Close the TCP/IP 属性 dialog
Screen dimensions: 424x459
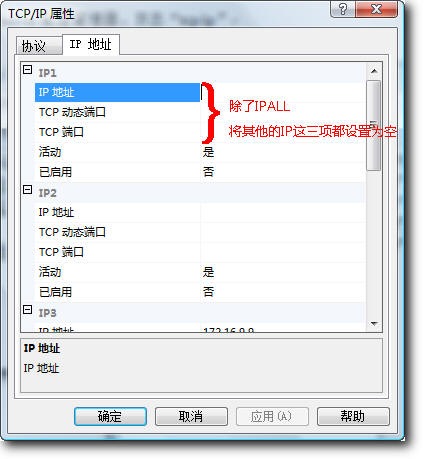(377, 9)
